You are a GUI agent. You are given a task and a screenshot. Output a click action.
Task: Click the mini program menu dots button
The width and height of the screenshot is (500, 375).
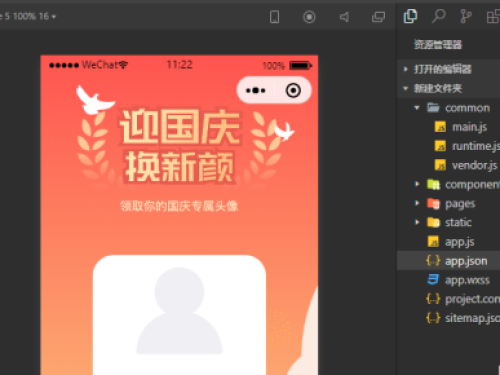coord(255,90)
